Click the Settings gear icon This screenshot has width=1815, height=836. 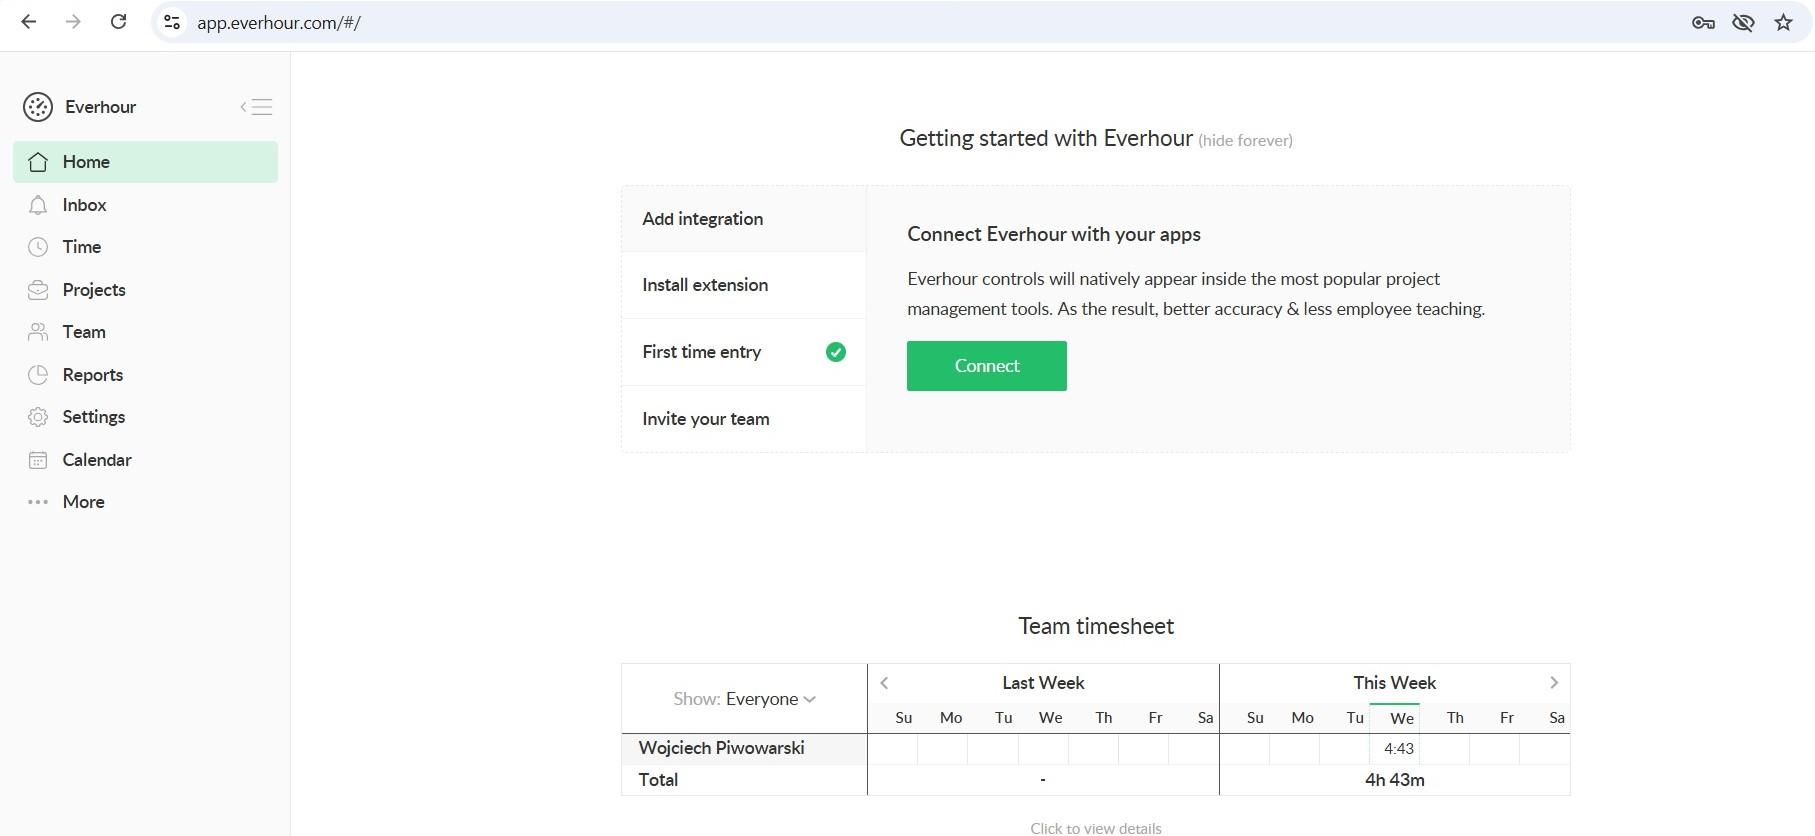(38, 417)
